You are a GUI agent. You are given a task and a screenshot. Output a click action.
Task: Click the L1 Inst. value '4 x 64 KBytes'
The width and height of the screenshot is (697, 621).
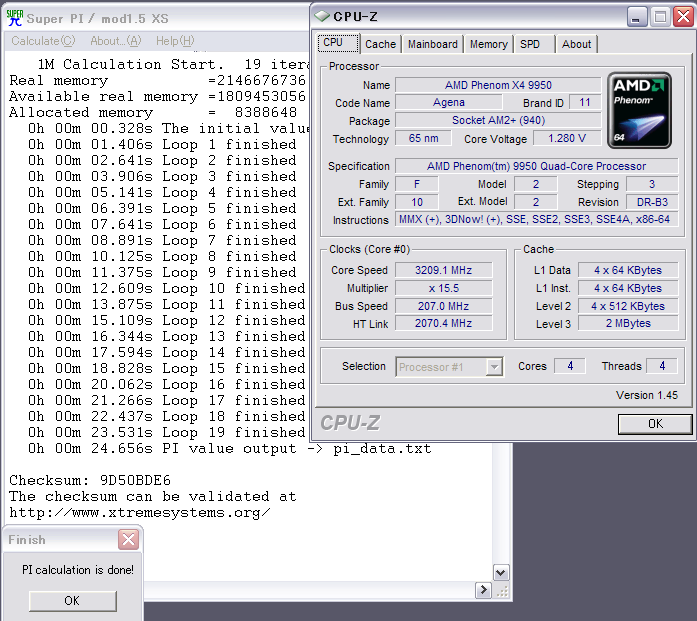point(628,288)
